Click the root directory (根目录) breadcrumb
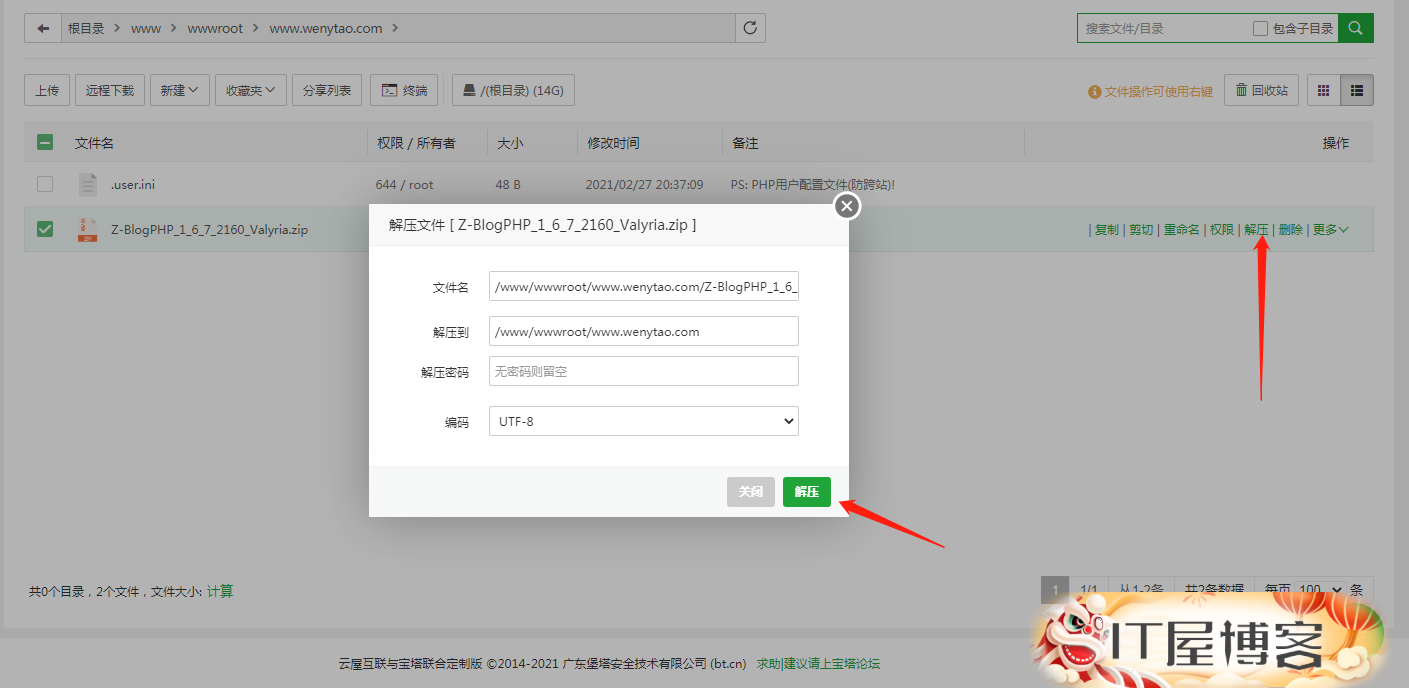The image size is (1409, 688). [x=86, y=28]
